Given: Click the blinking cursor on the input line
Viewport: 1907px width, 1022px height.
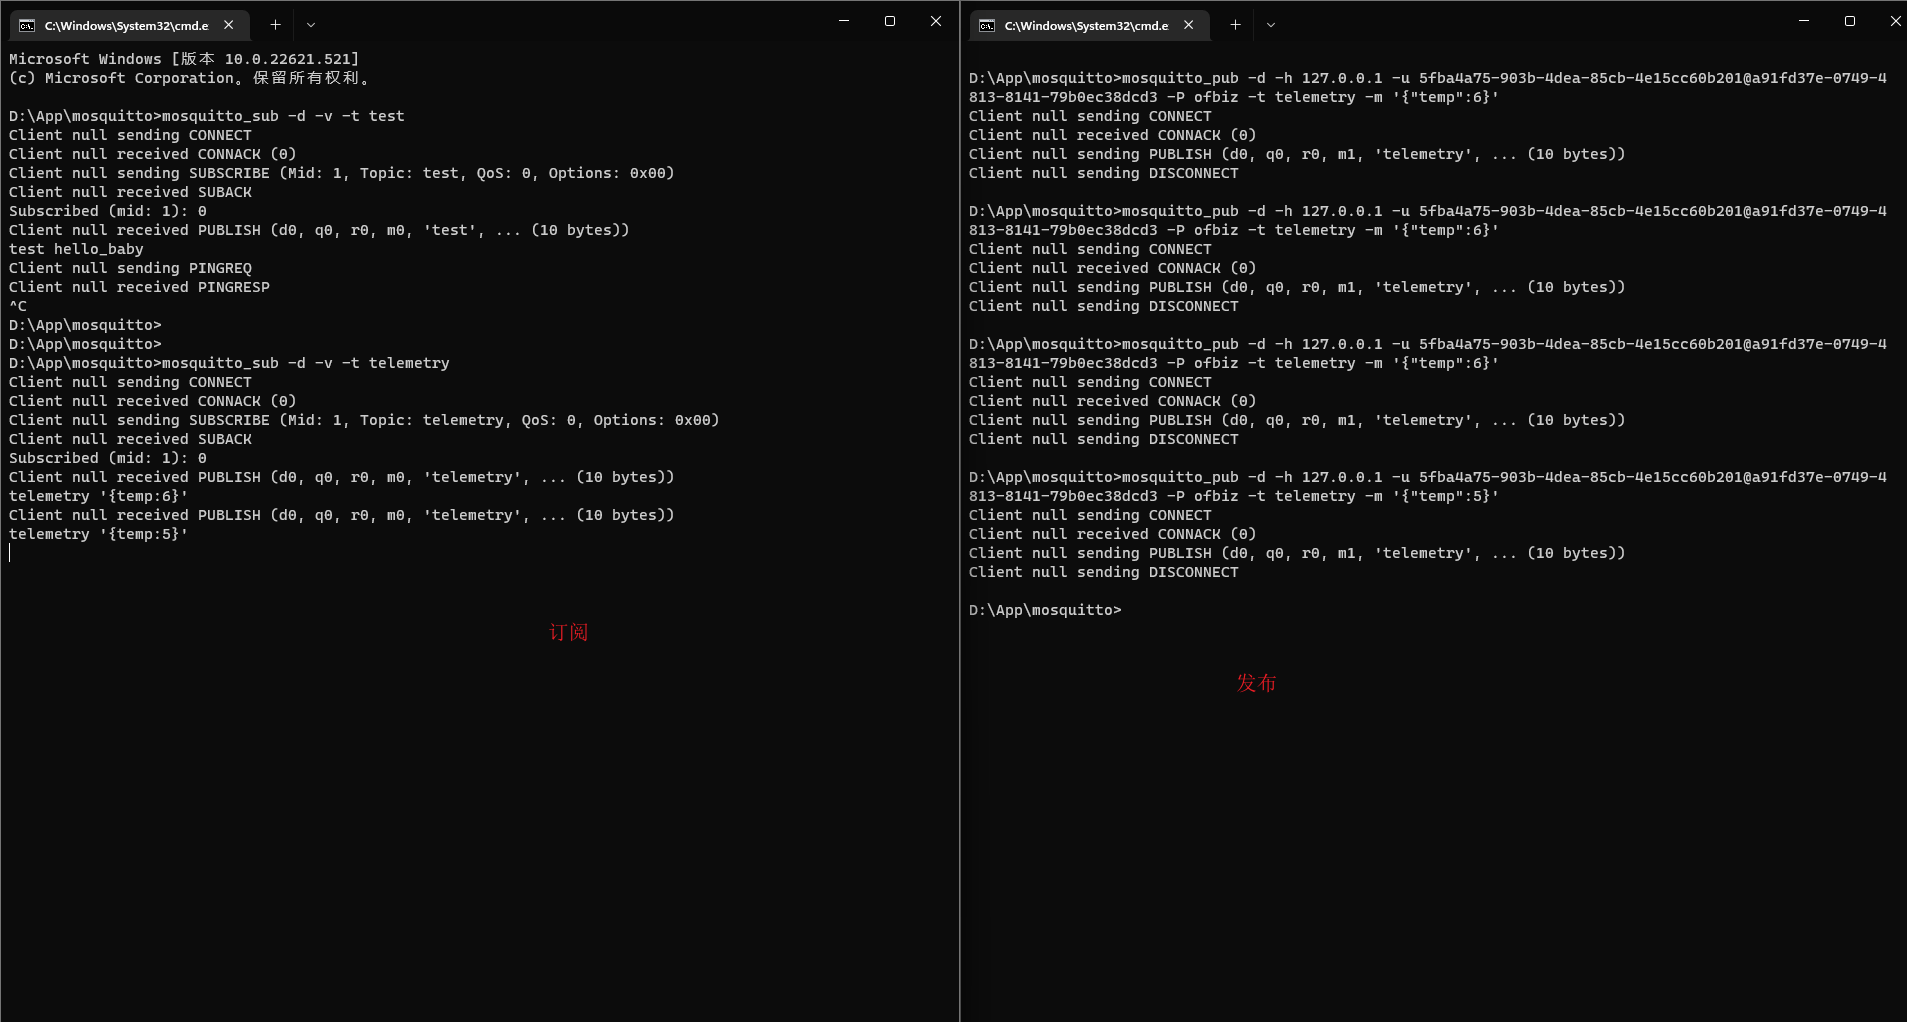Looking at the screenshot, I should tap(11, 552).
